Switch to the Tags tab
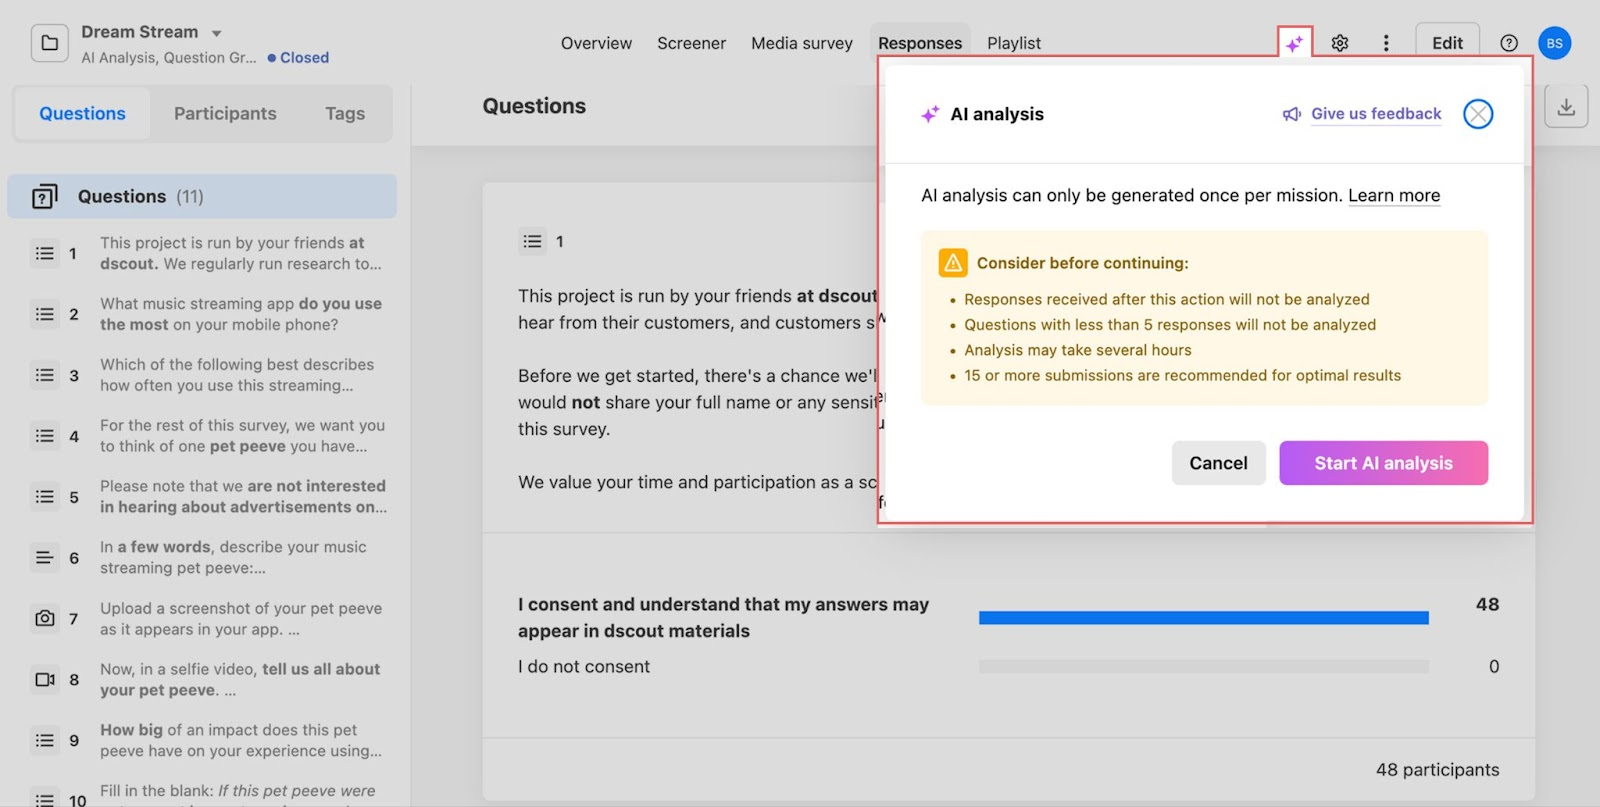Image resolution: width=1600 pixels, height=807 pixels. tap(344, 114)
